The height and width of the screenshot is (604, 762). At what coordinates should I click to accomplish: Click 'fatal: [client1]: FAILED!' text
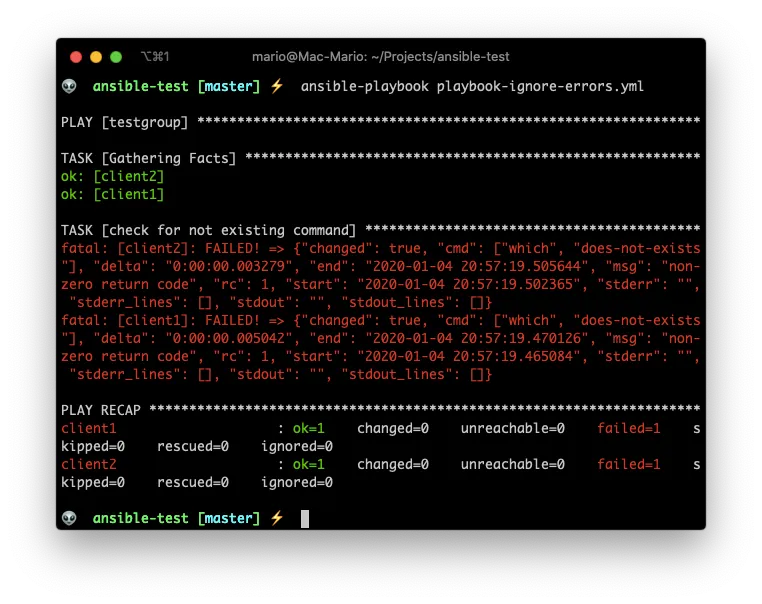pos(160,320)
